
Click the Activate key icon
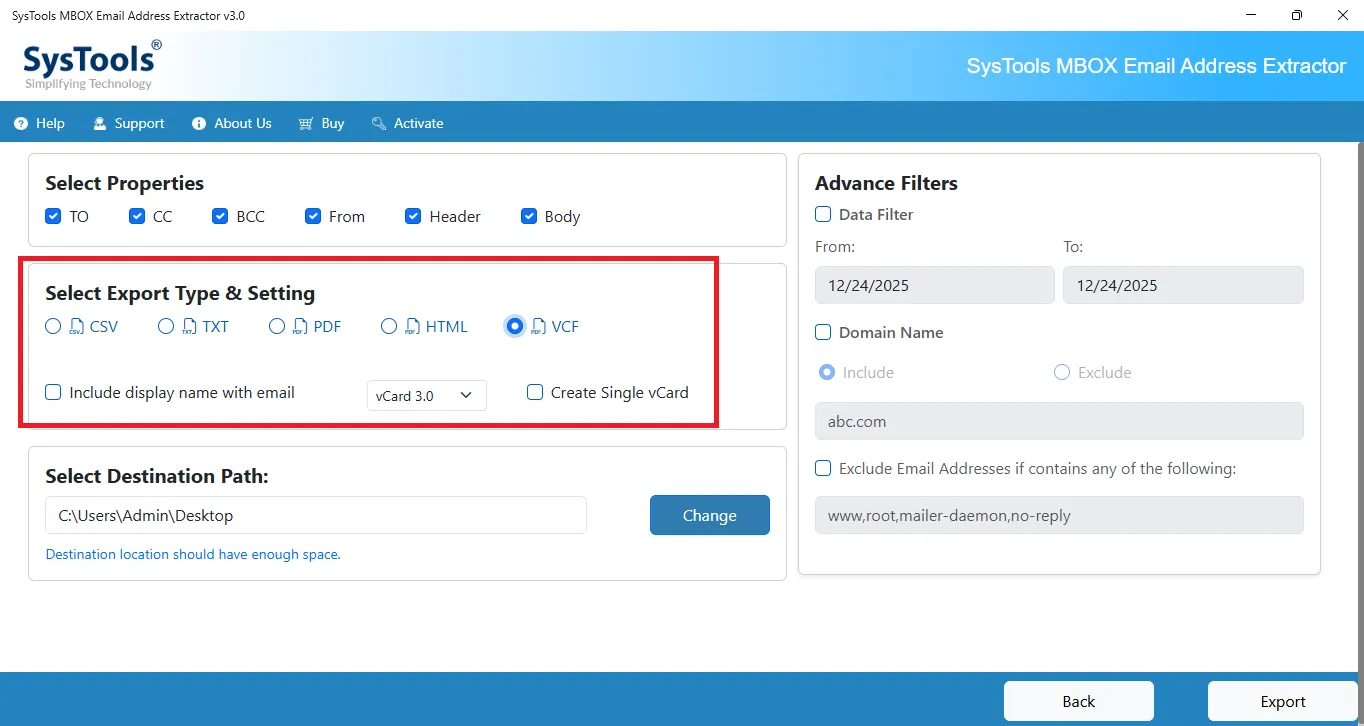tap(379, 124)
